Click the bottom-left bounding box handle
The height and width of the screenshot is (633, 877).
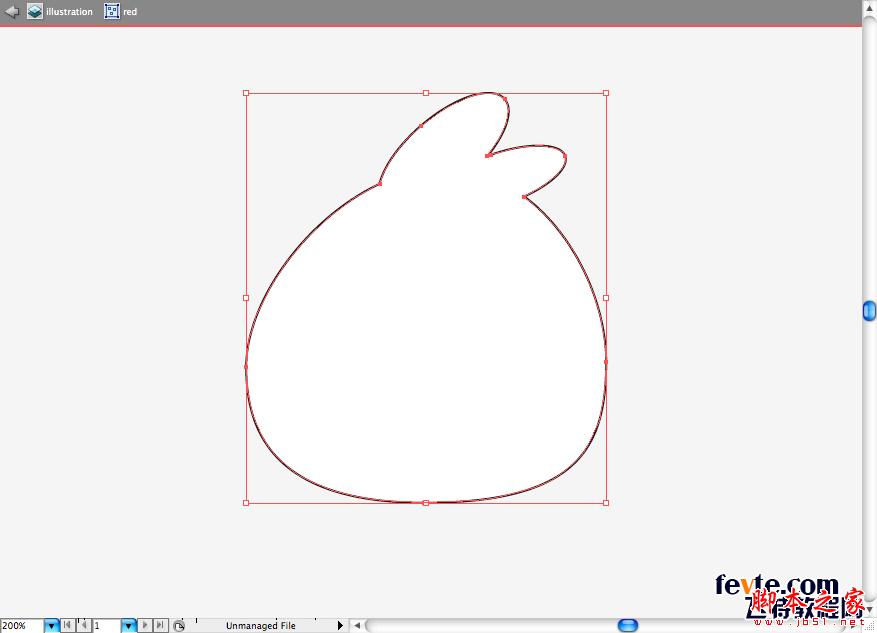246,503
